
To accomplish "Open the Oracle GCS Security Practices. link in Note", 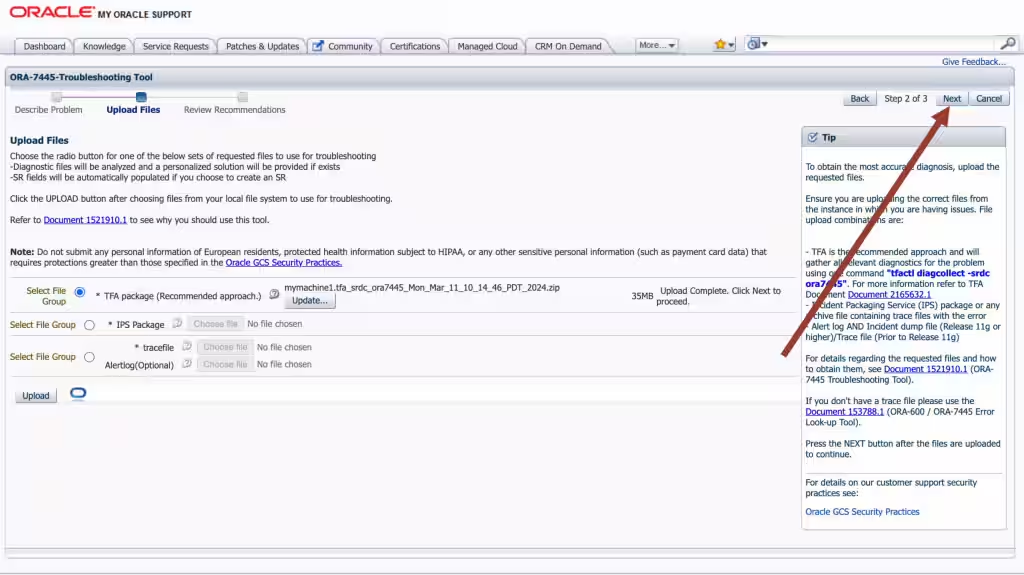I will pyautogui.click(x=283, y=262).
